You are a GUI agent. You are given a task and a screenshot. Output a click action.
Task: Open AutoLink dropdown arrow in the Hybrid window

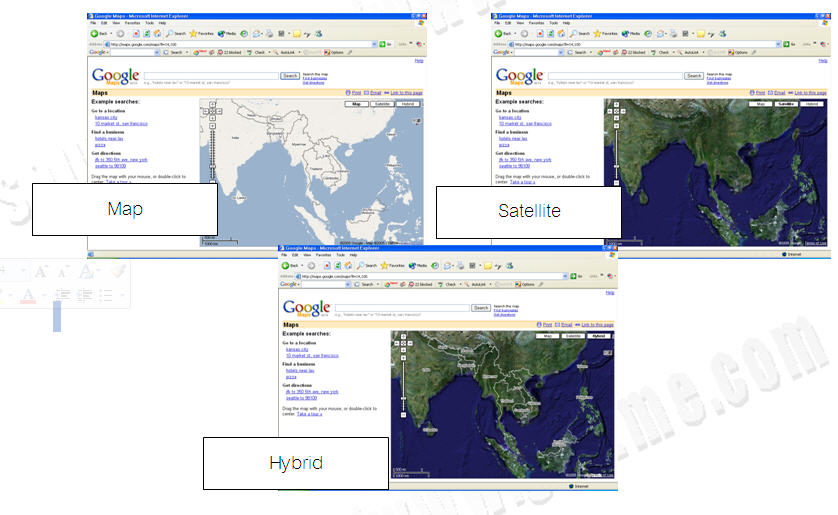491,284
